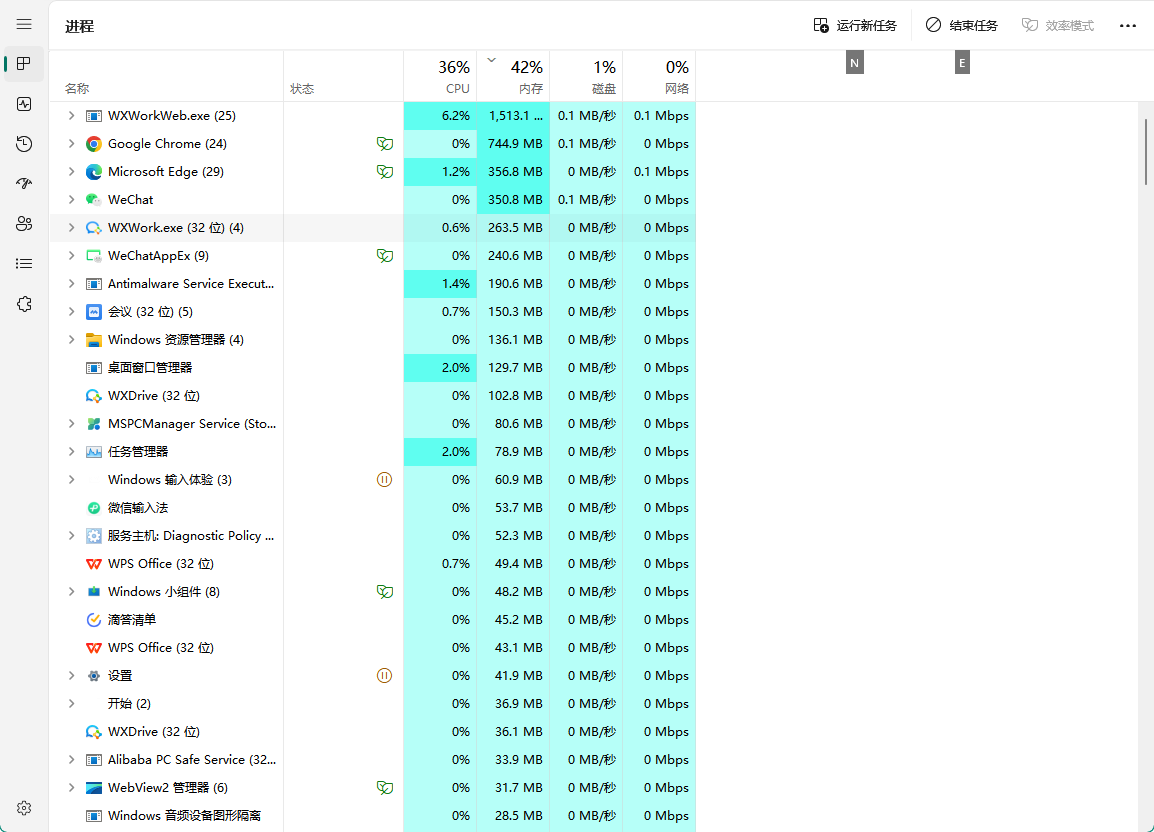Click efficiency leaf icon for Google Chrome
This screenshot has height=832, width=1154.
click(x=384, y=144)
